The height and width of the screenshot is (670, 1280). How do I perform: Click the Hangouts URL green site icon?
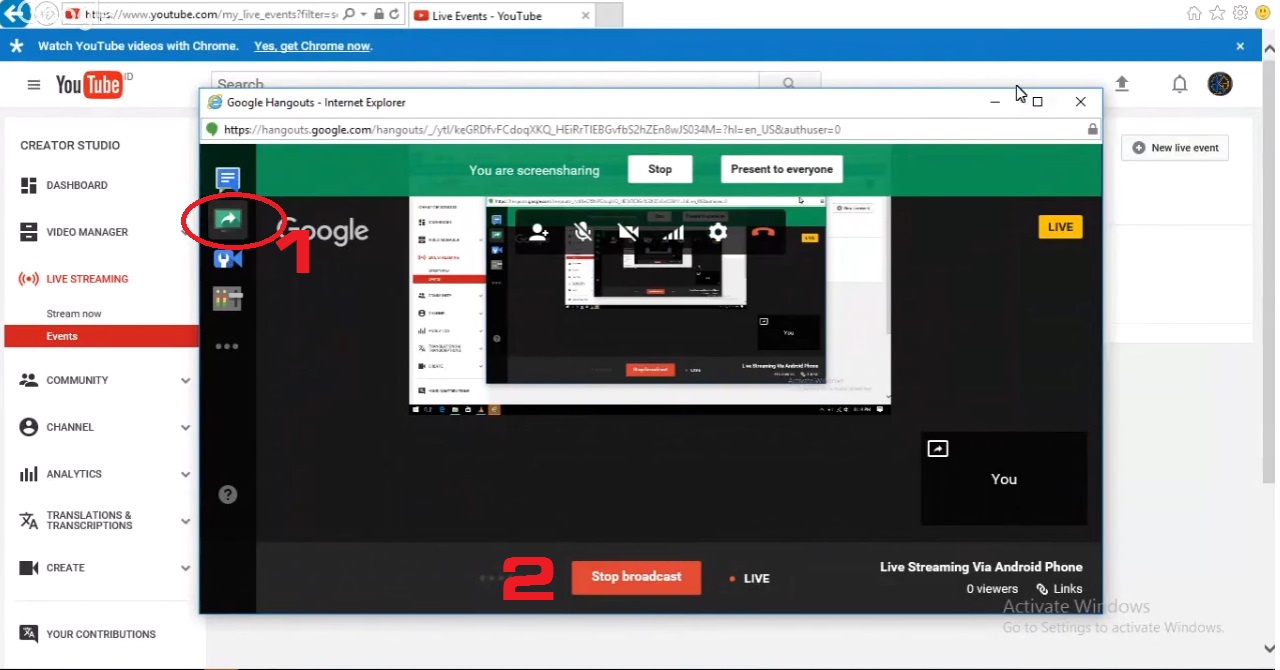click(x=212, y=129)
